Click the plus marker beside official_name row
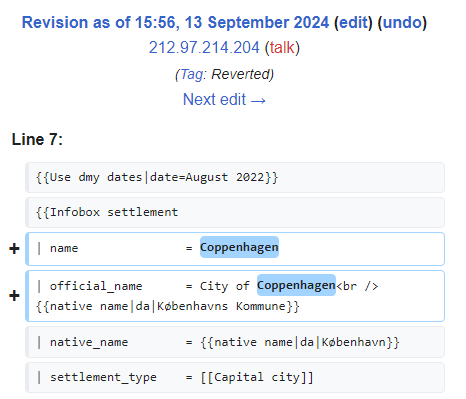 click(x=14, y=296)
